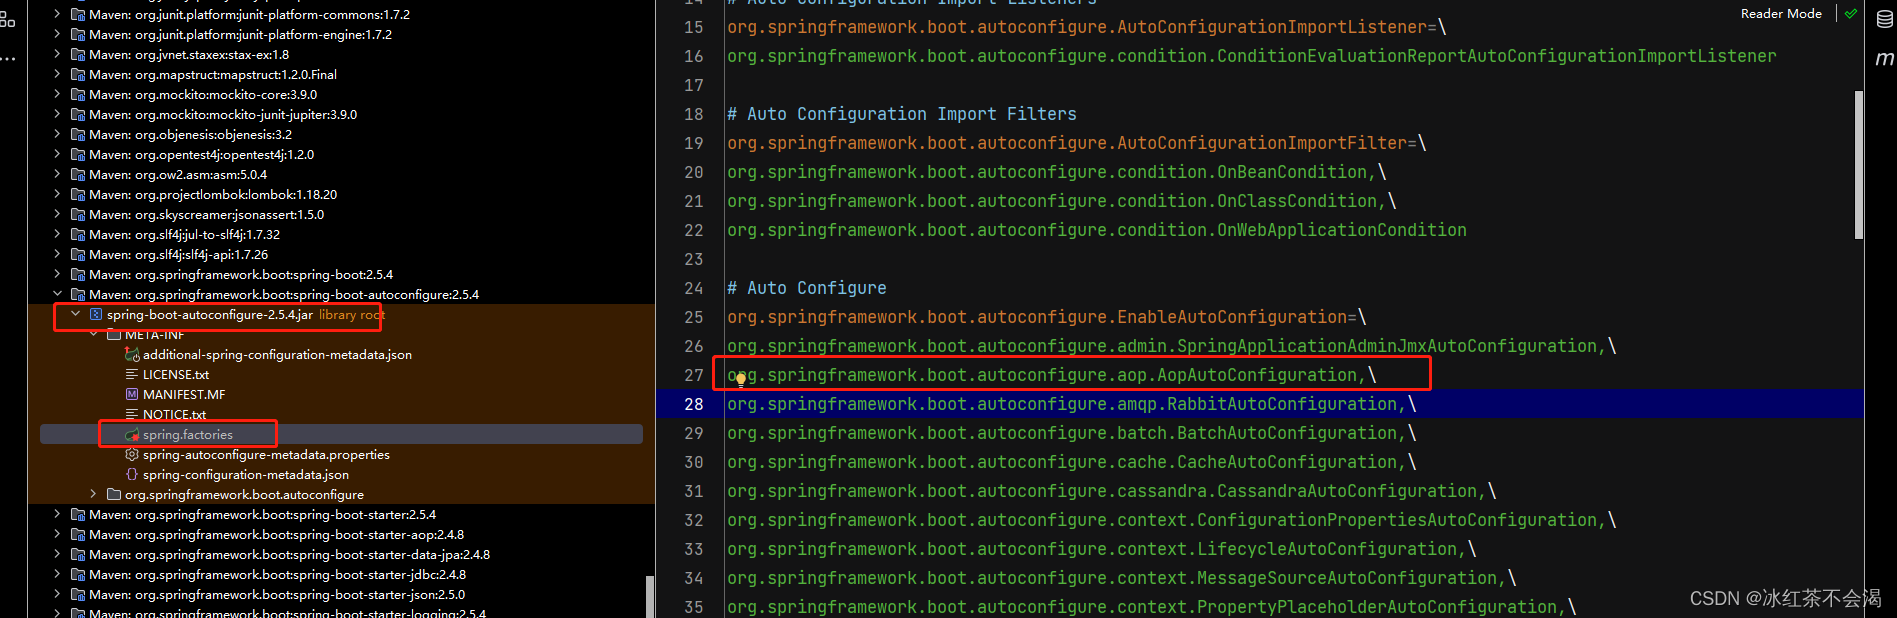Click the green inspections checkmark icon
The image size is (1897, 618).
point(1851,14)
